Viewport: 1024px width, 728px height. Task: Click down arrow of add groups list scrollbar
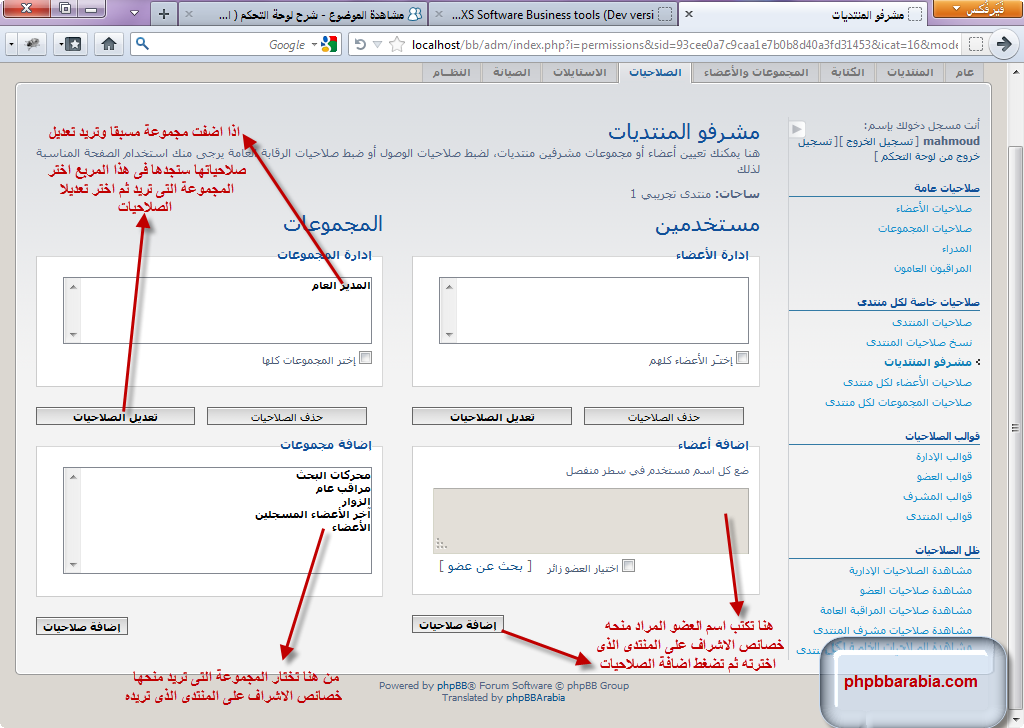point(73,565)
